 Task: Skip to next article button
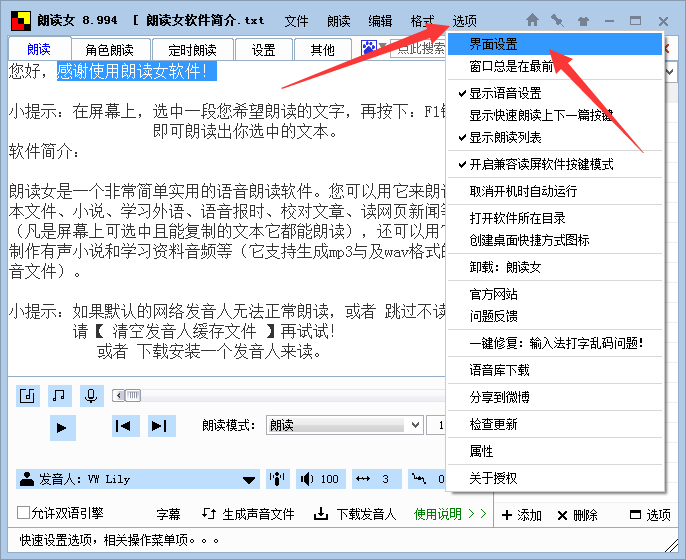click(x=161, y=426)
